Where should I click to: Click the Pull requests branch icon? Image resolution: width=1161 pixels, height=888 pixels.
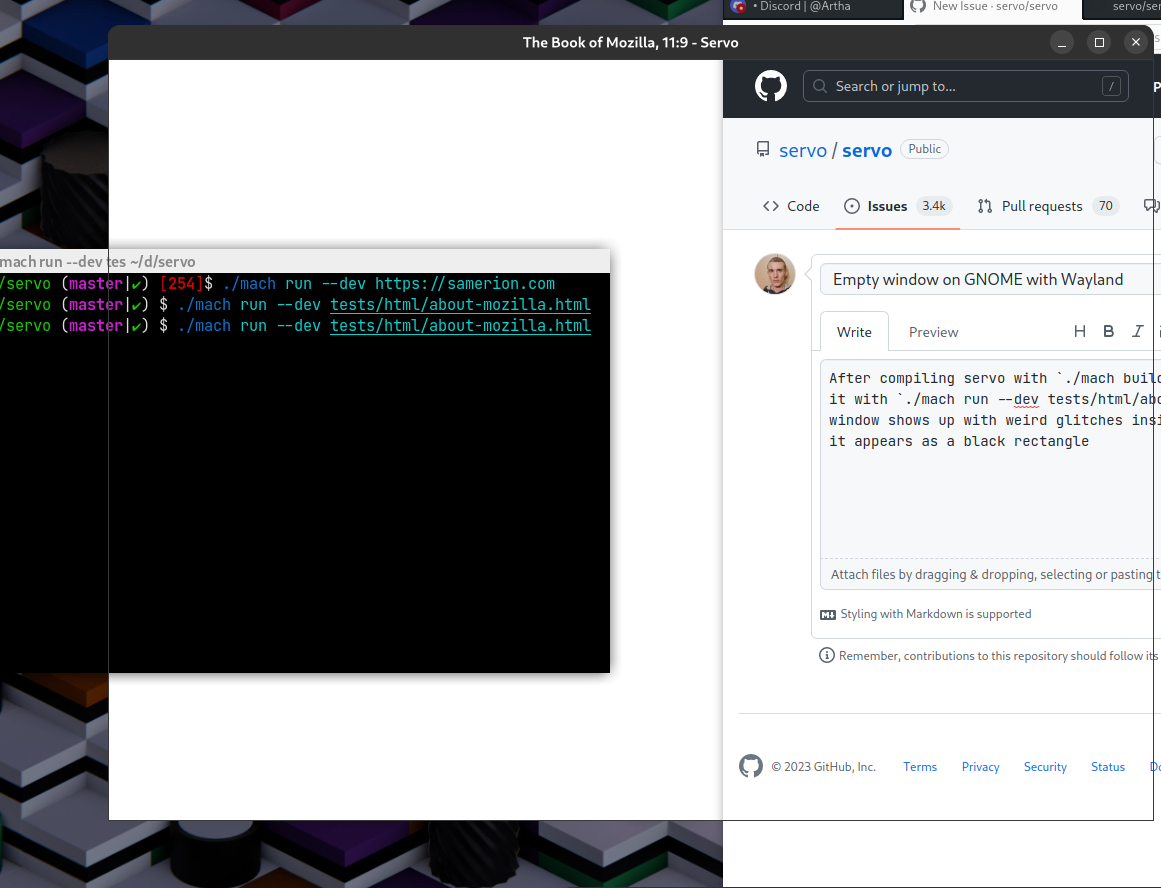click(983, 205)
